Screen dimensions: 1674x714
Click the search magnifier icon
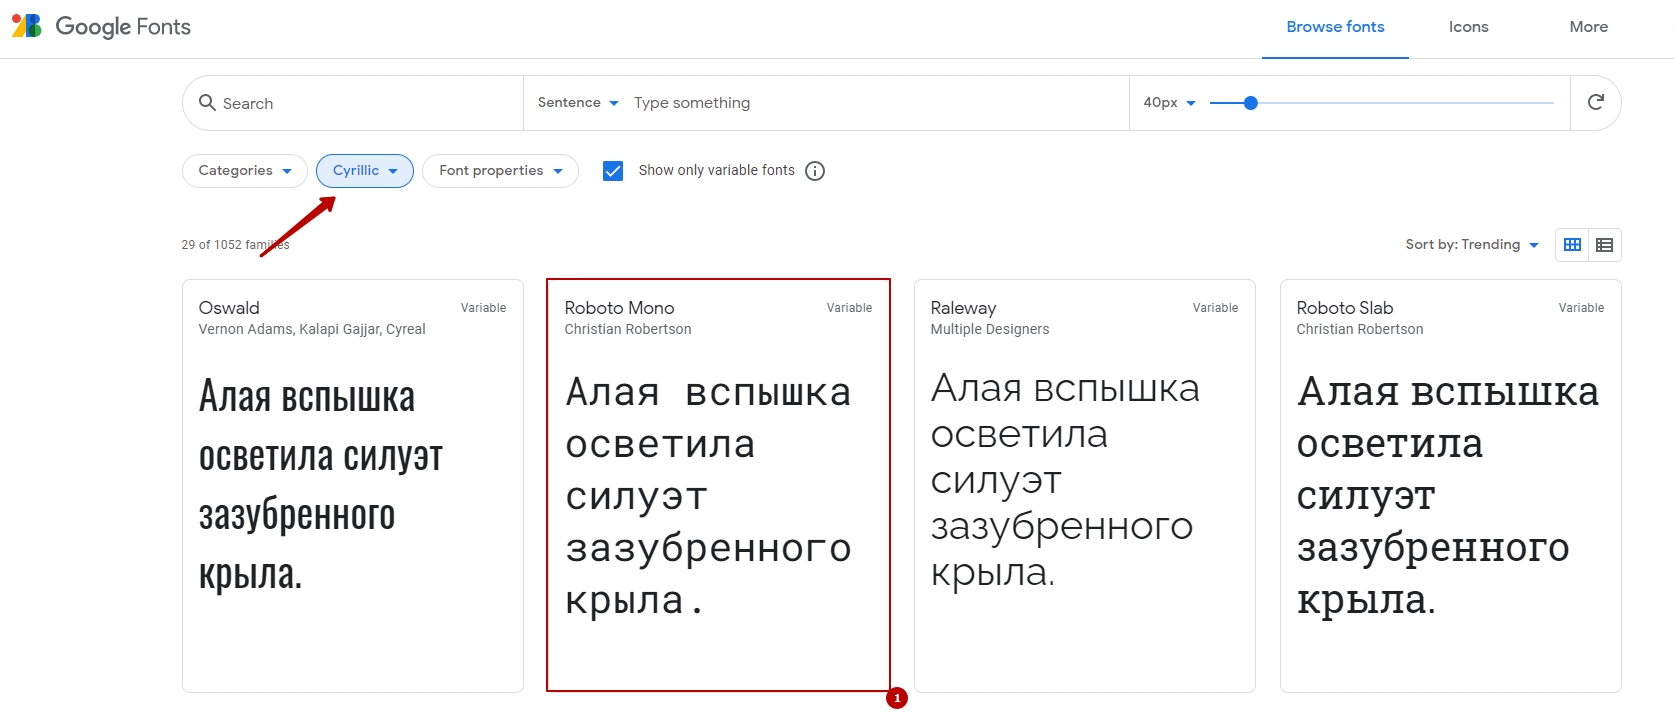click(x=207, y=102)
